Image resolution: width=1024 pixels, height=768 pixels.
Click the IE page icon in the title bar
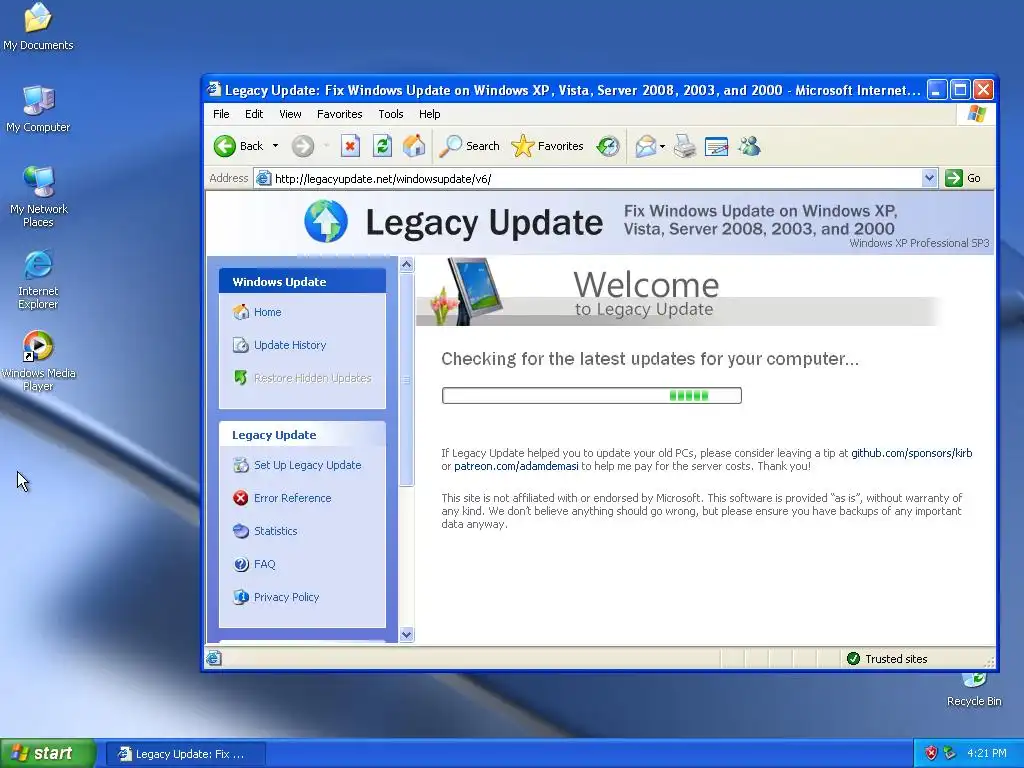[x=214, y=89]
